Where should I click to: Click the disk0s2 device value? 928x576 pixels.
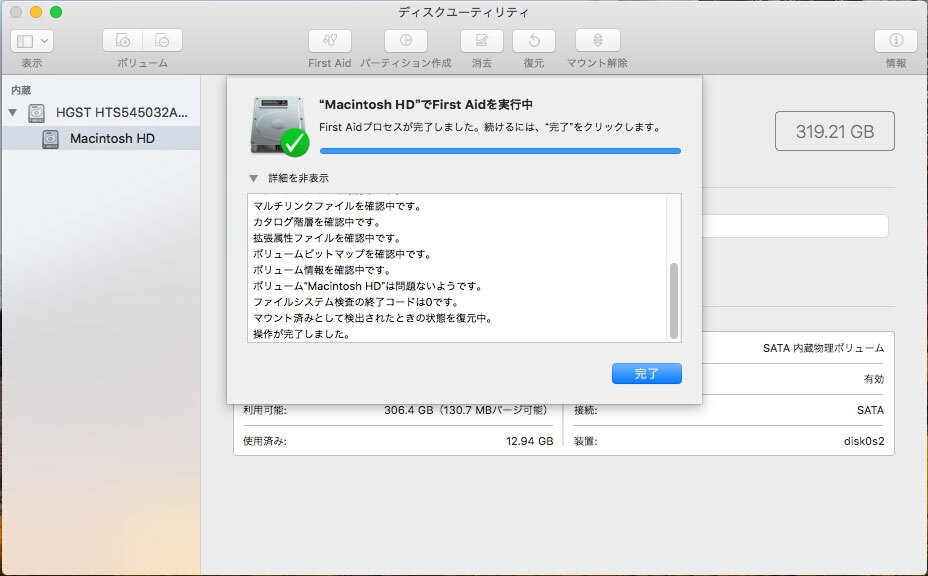[863, 441]
